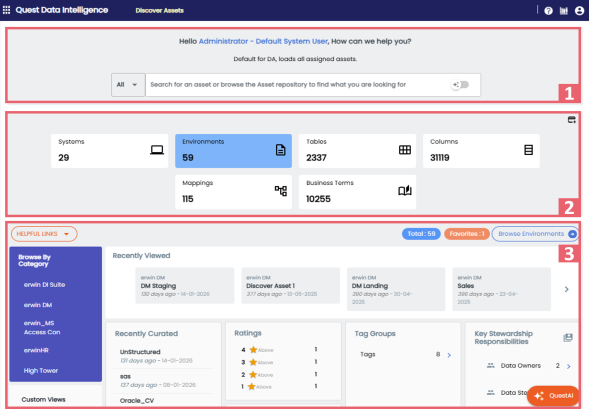589x409 pixels.
Task: Select the Mappings card
Action: (233, 192)
